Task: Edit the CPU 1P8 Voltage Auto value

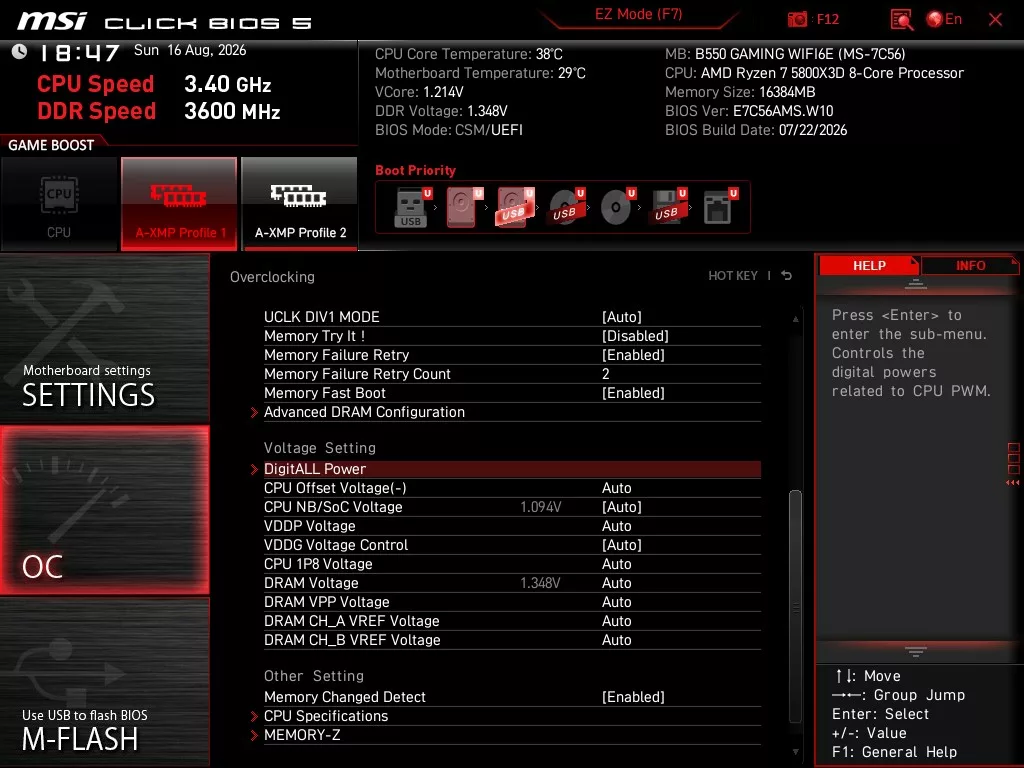Action: (616, 564)
